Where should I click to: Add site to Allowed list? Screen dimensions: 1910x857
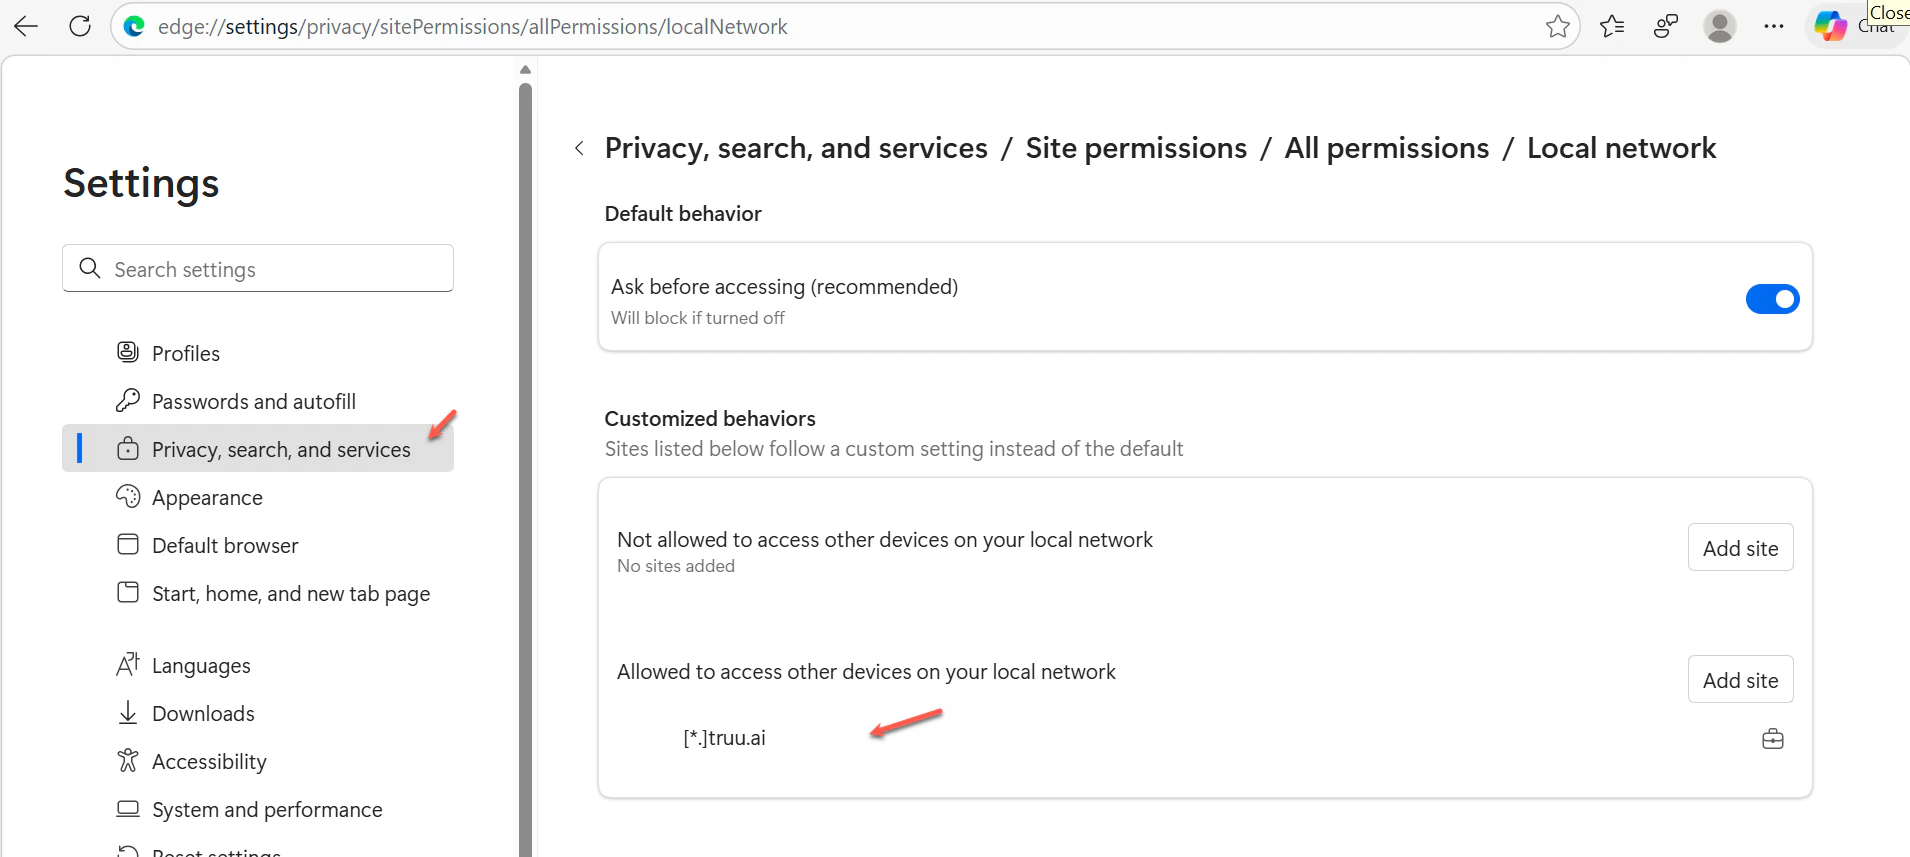click(1740, 680)
